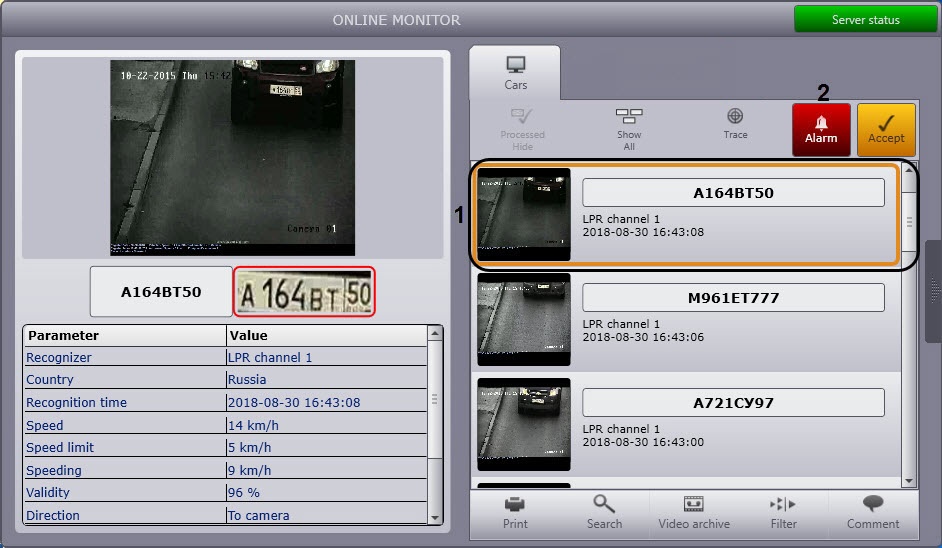This screenshot has height=548, width=942.
Task: Click the Parameter column header
Action: pyautogui.click(x=124, y=335)
